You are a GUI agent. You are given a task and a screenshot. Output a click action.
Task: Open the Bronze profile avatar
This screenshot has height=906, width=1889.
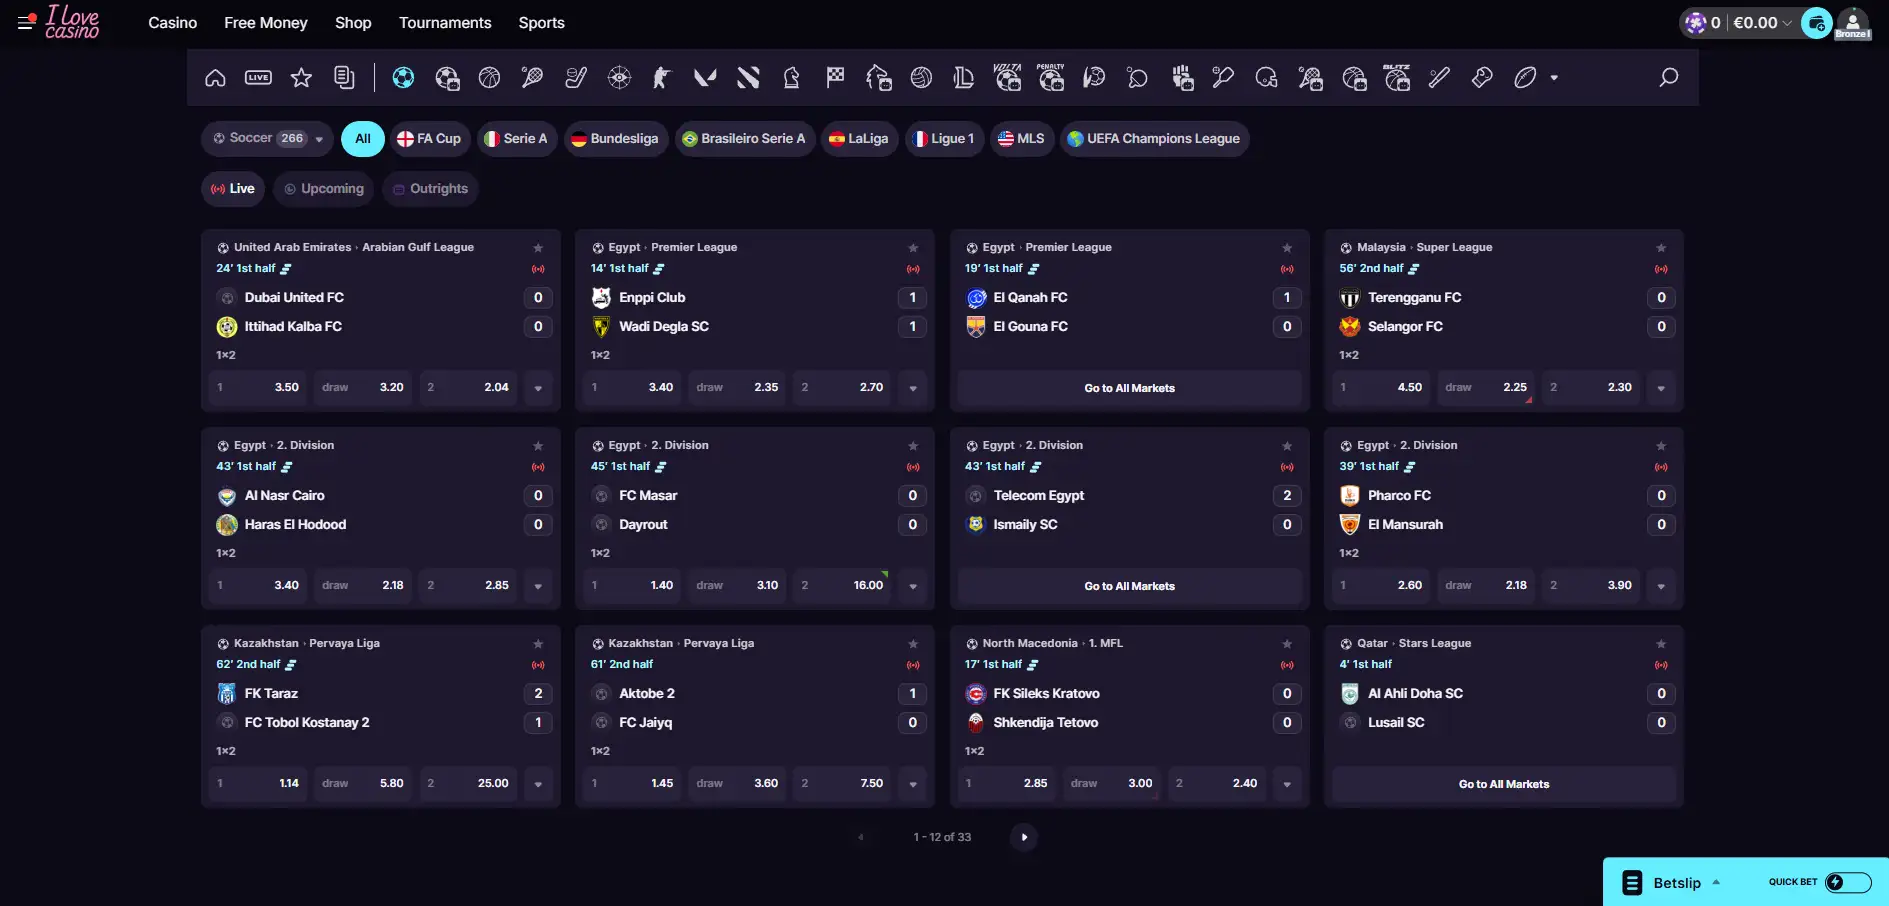click(x=1853, y=23)
